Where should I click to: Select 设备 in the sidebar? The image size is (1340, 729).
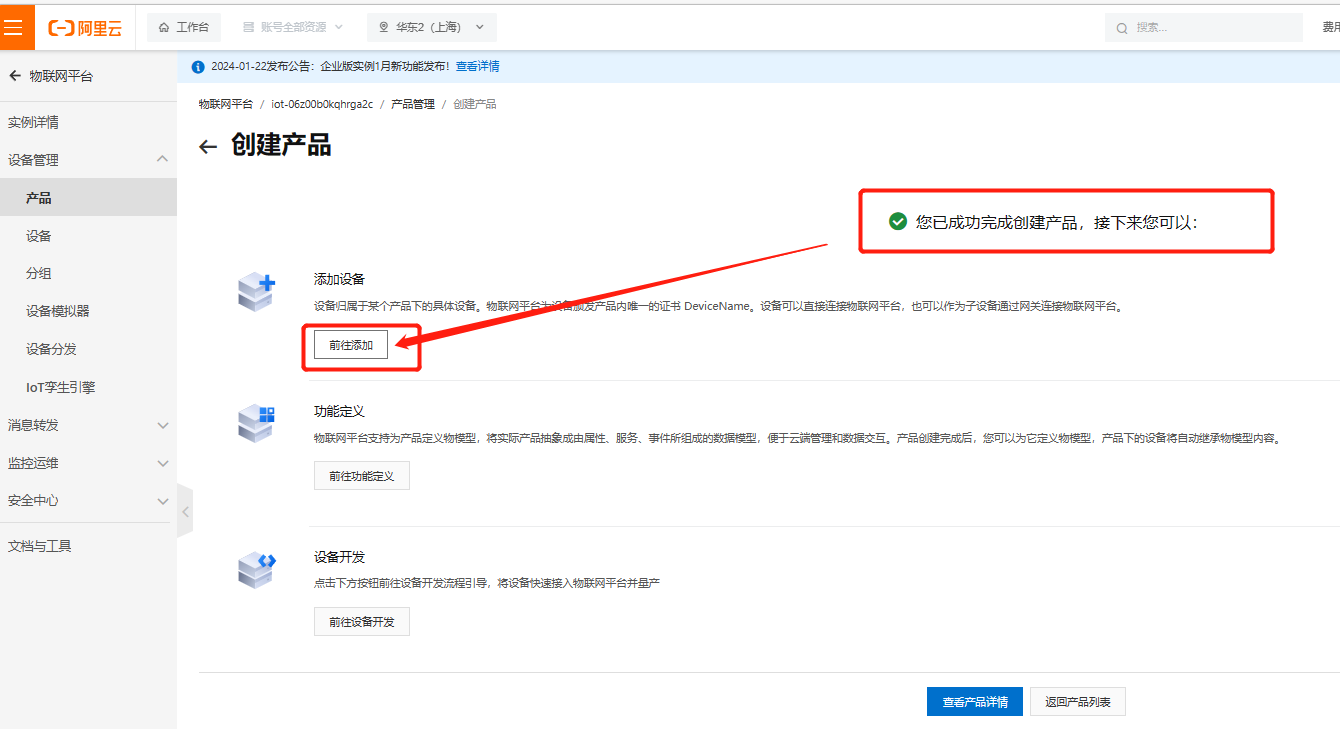coord(39,236)
